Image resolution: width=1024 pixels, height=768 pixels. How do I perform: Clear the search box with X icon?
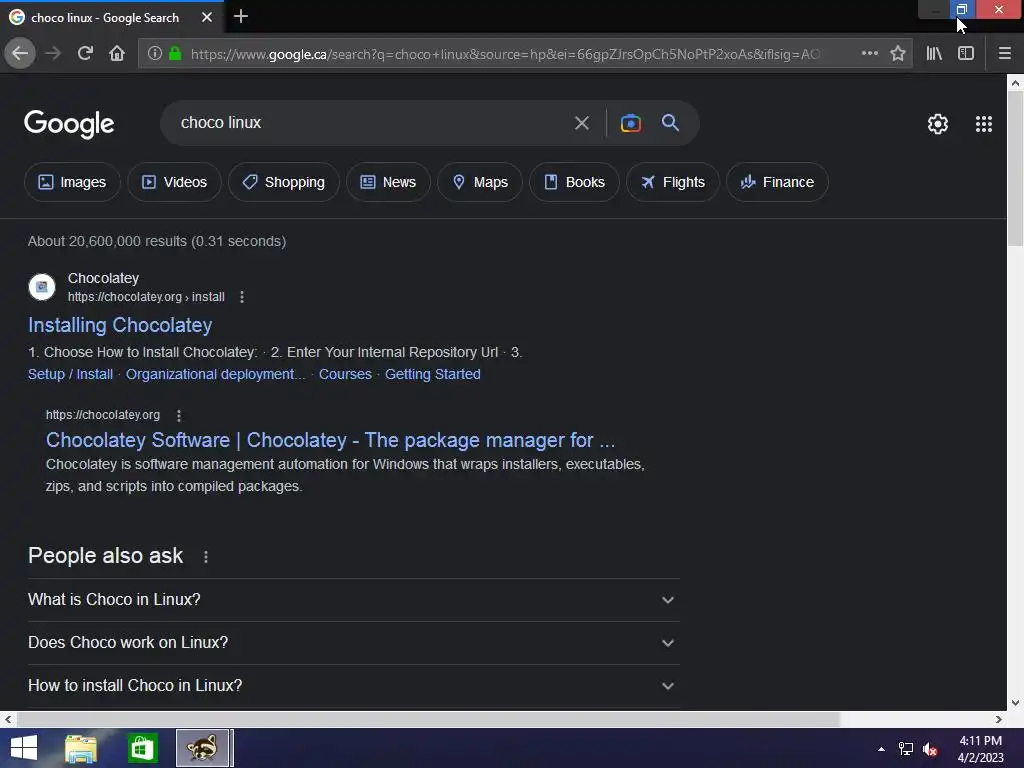point(582,123)
